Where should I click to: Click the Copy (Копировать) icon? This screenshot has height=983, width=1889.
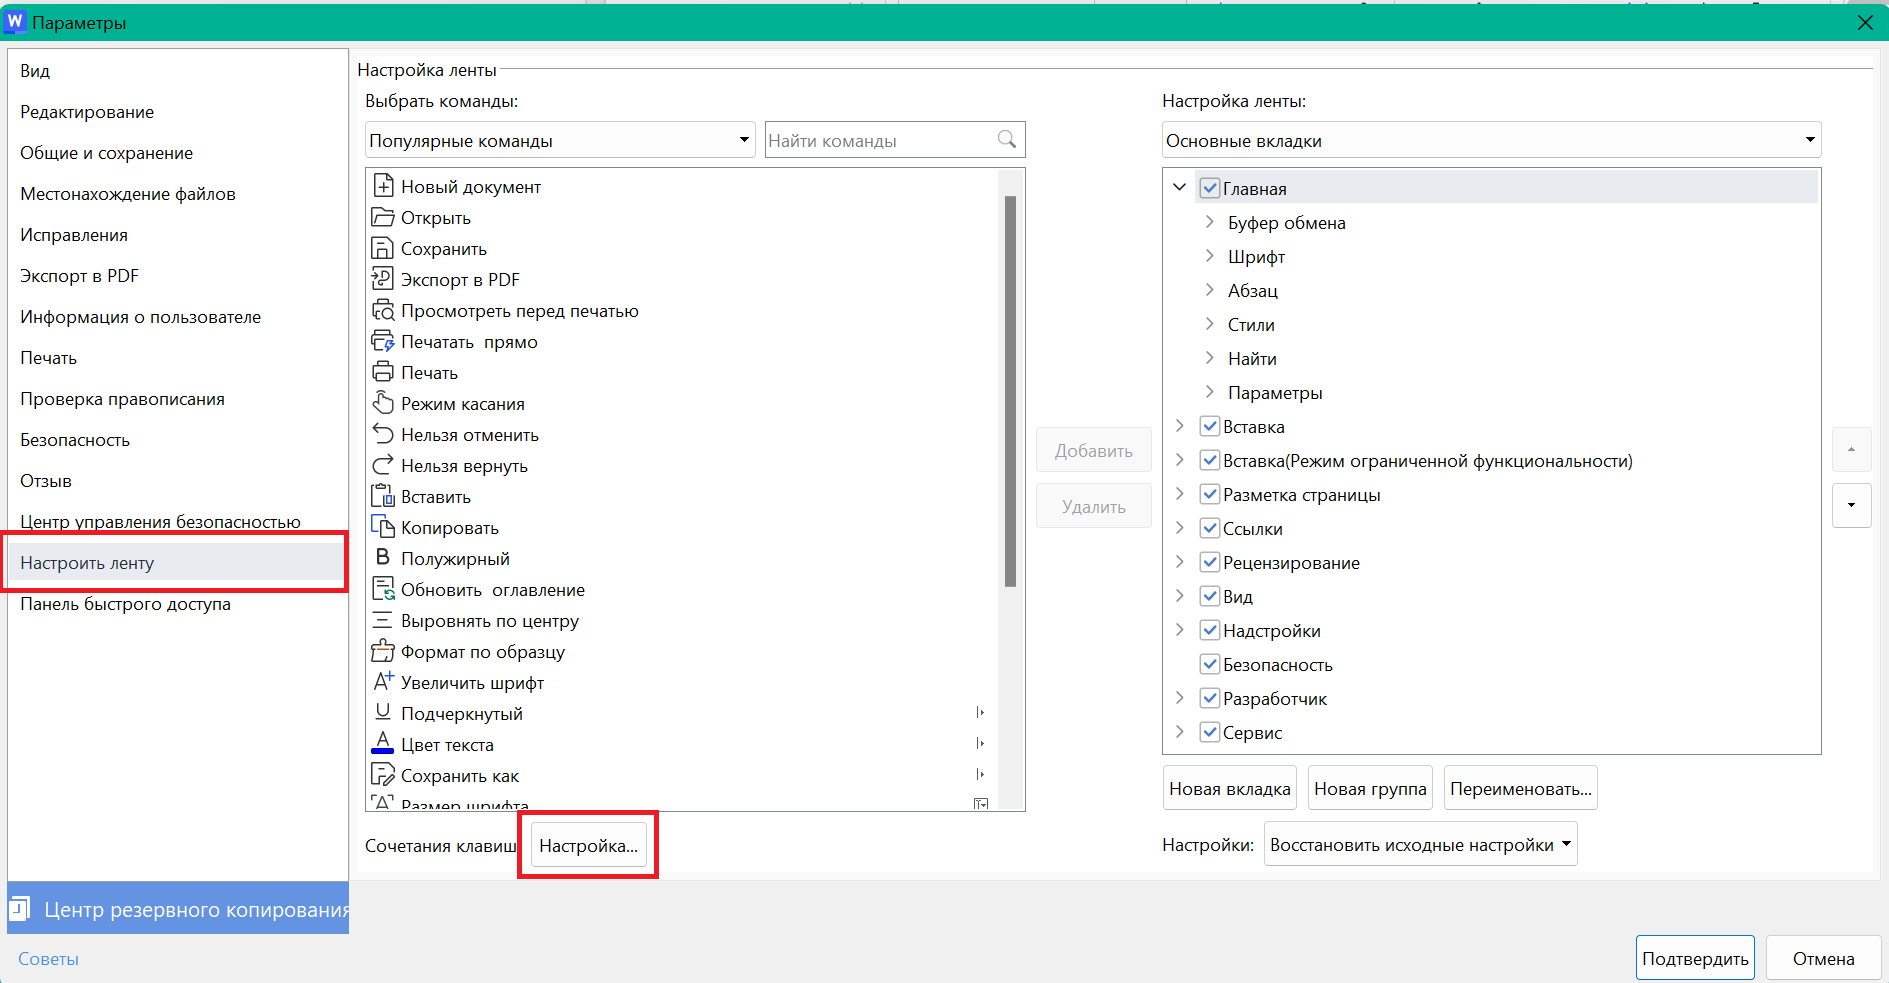(383, 527)
